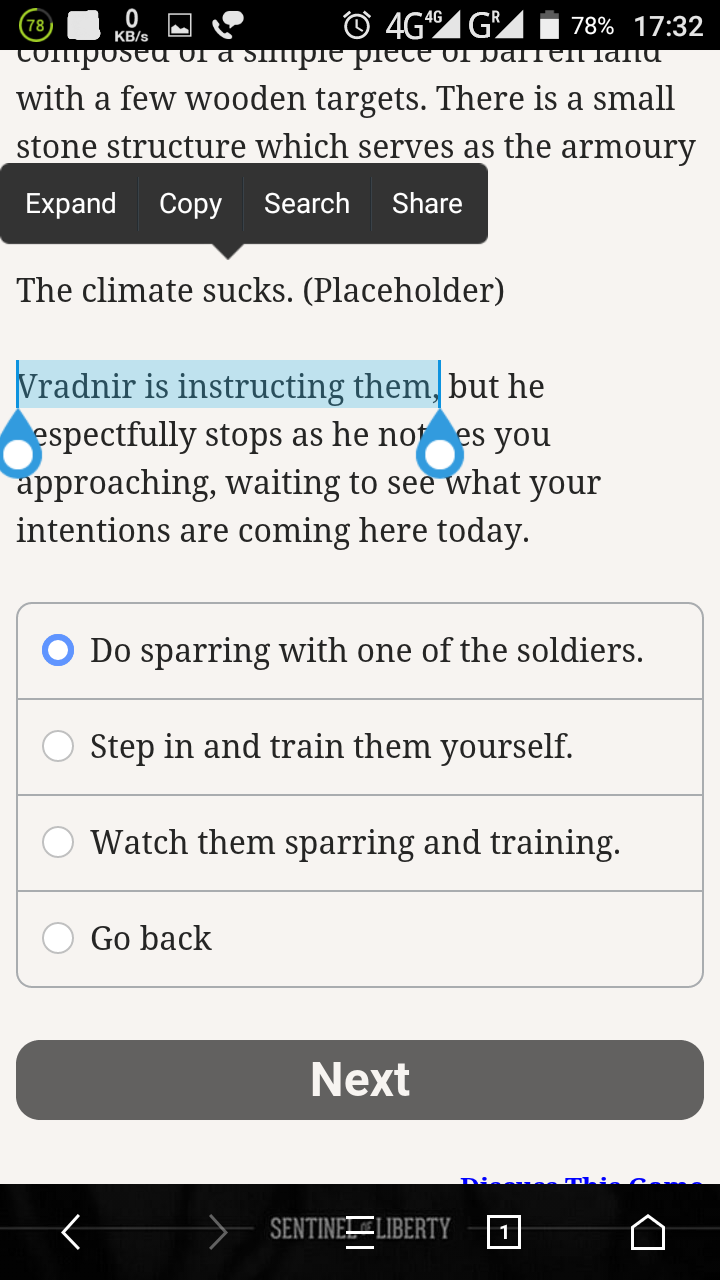The width and height of the screenshot is (720, 1280).
Task: Tap the browser back arrow icon
Action: coord(71,1232)
